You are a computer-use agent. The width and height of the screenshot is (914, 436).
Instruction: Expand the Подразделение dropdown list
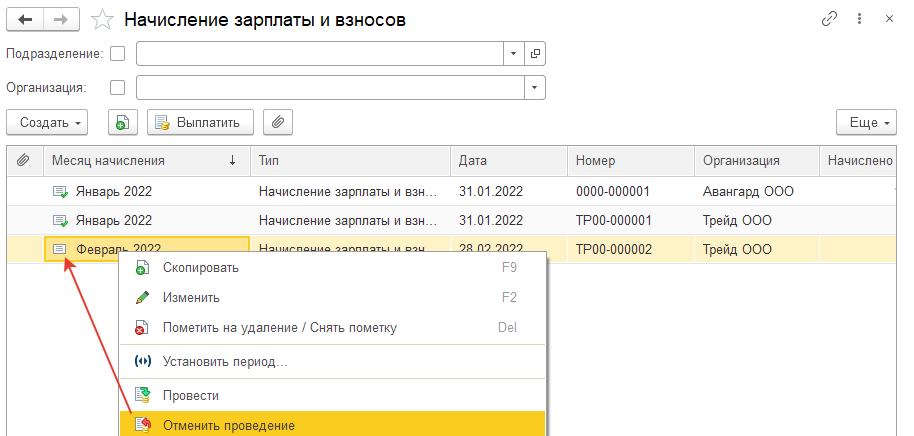tap(513, 54)
